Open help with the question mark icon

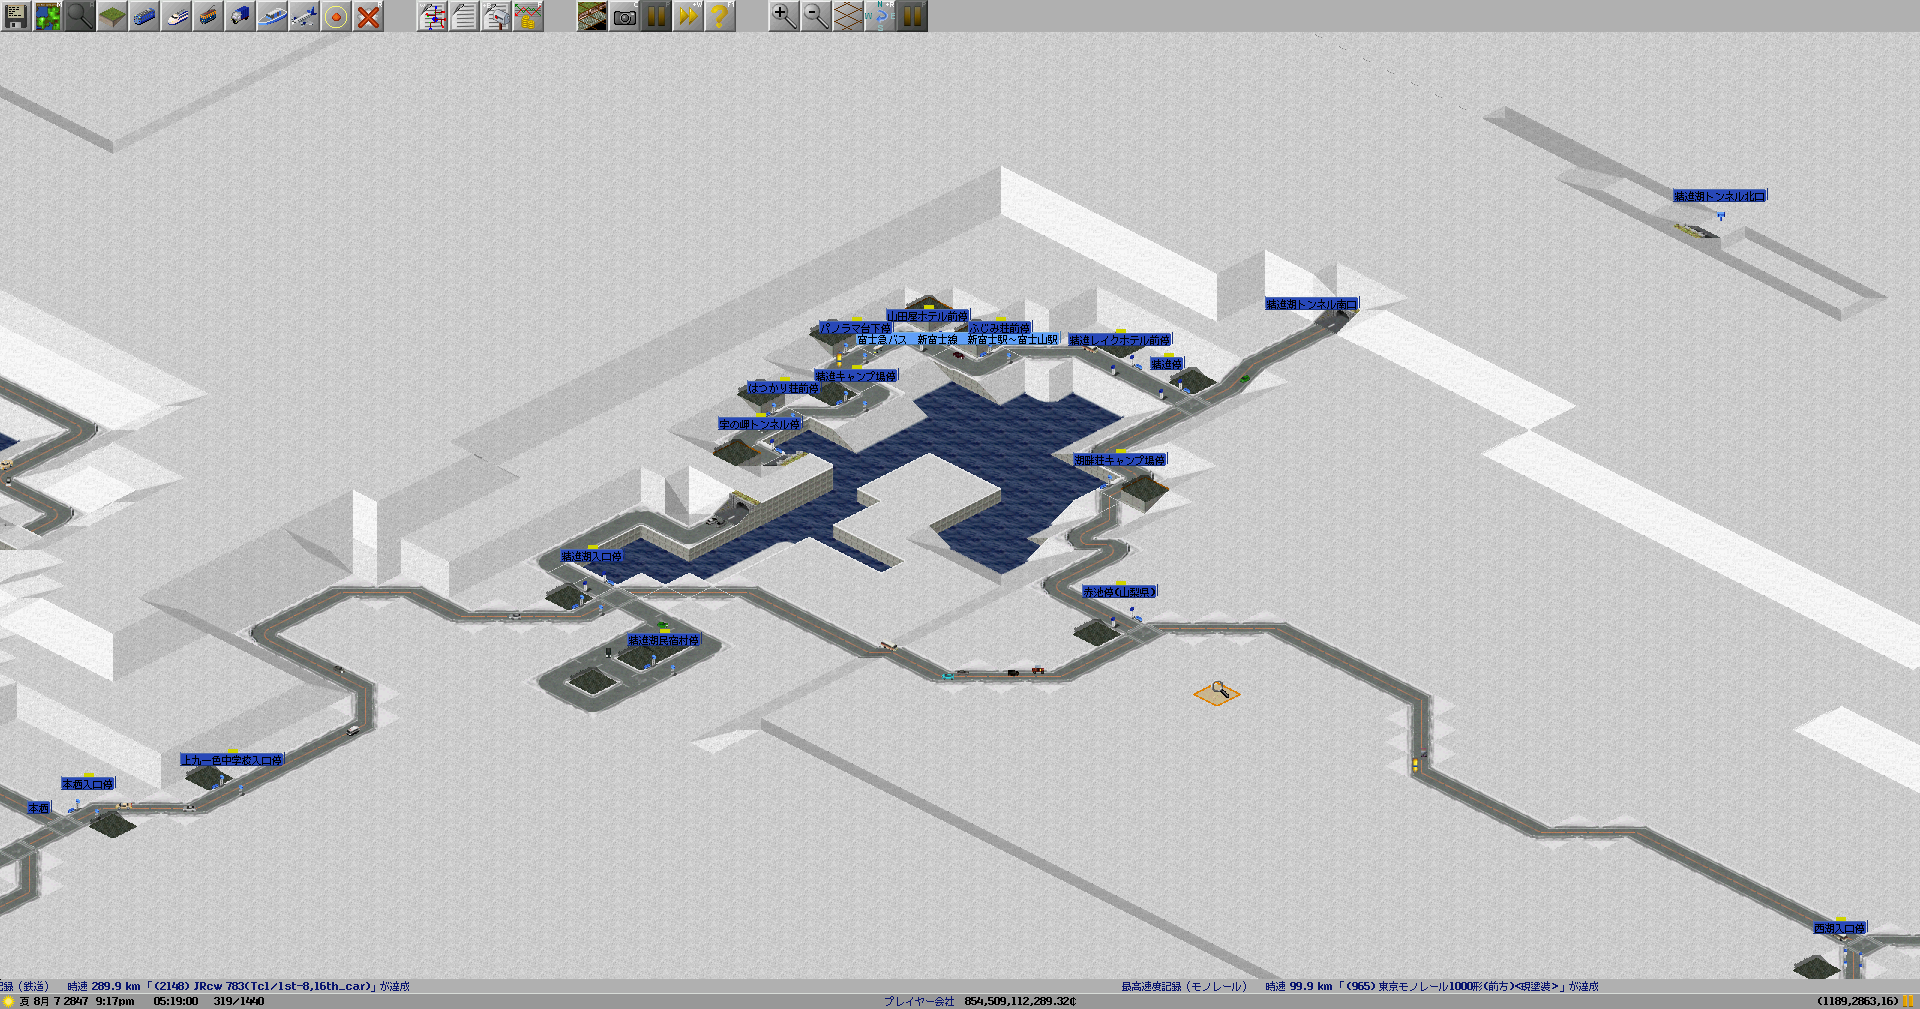[719, 16]
